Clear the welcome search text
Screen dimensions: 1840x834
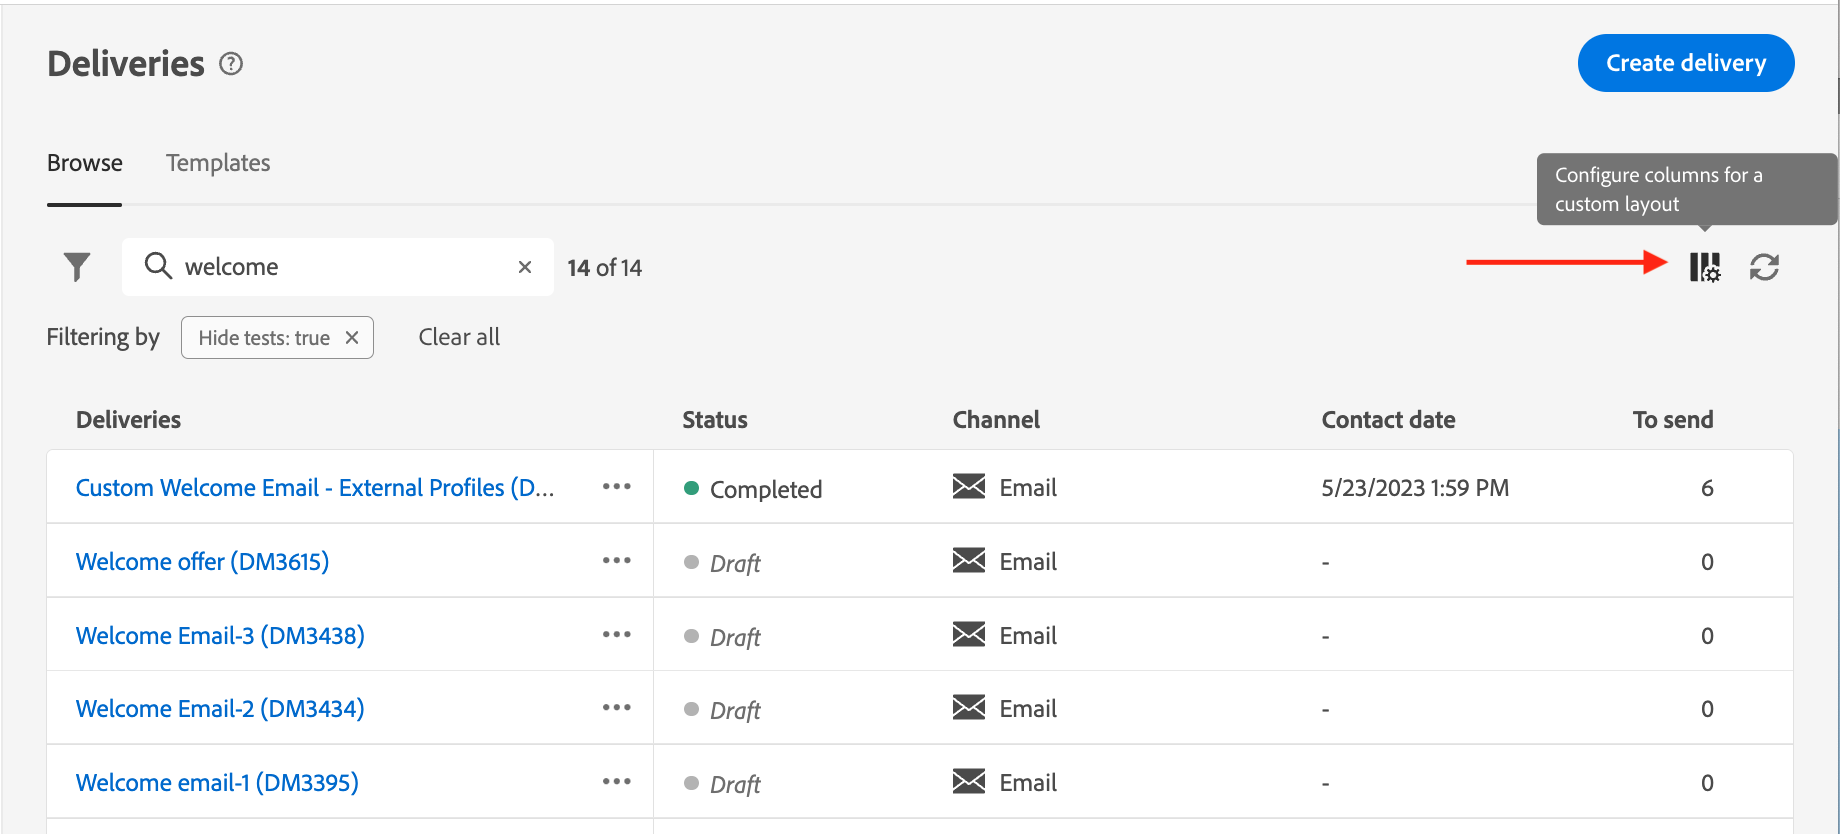(x=525, y=267)
